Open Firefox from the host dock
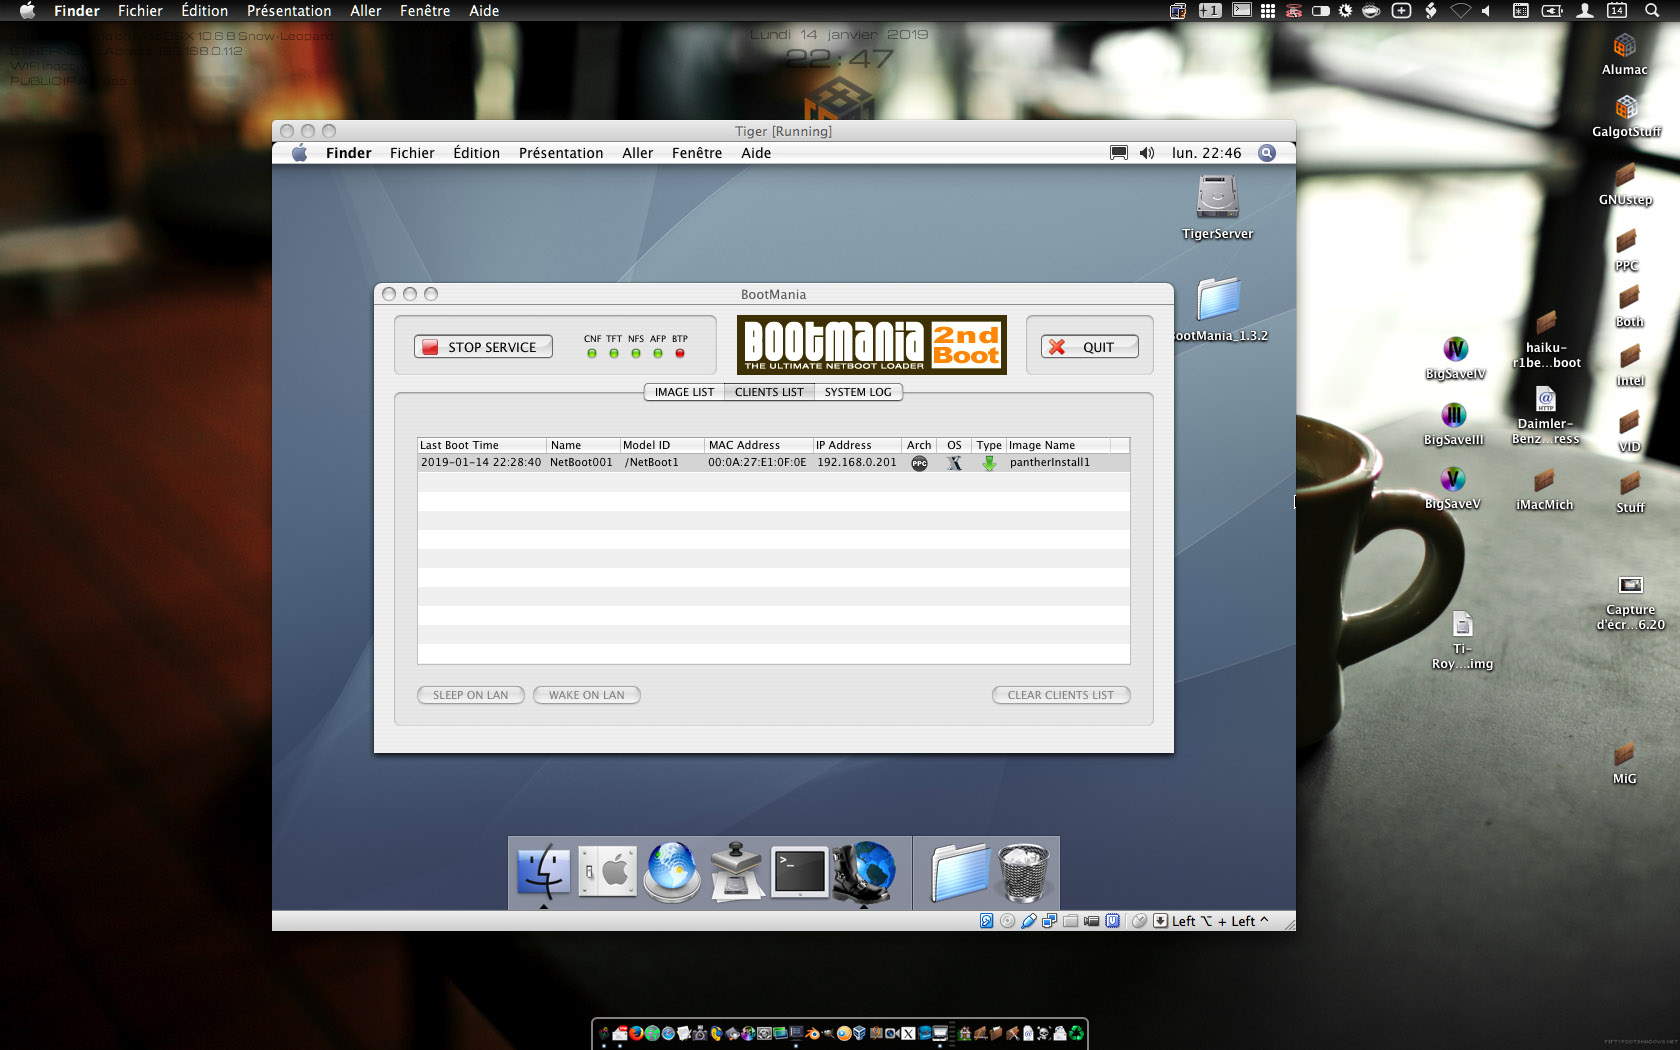Viewport: 1680px width, 1050px height. pos(636,1034)
